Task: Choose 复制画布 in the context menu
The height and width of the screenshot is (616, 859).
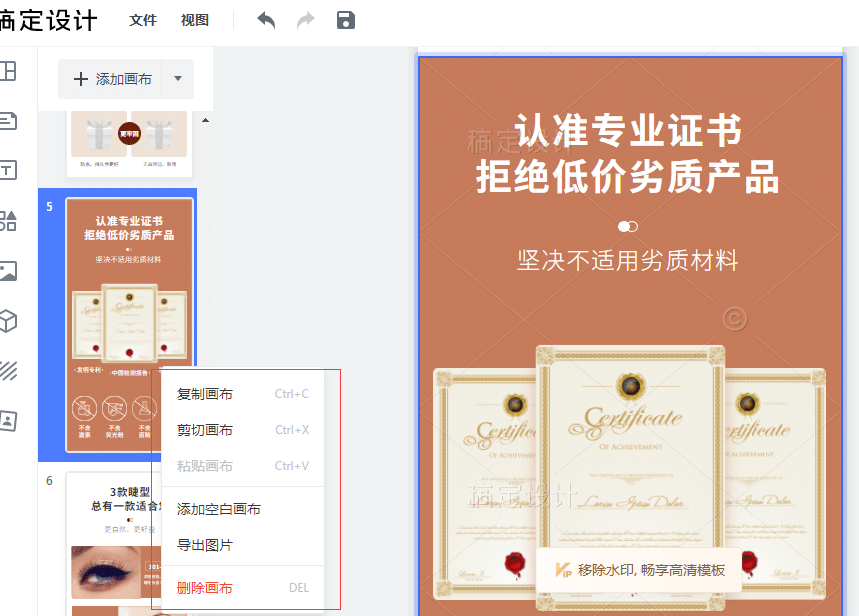Action: point(243,394)
